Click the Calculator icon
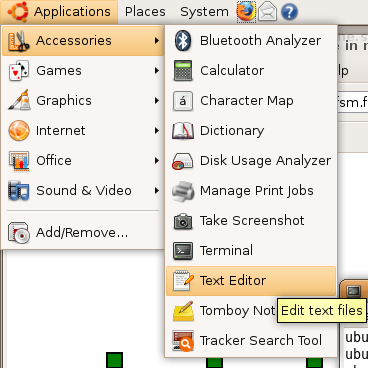Image resolution: width=368 pixels, height=368 pixels. tap(183, 71)
